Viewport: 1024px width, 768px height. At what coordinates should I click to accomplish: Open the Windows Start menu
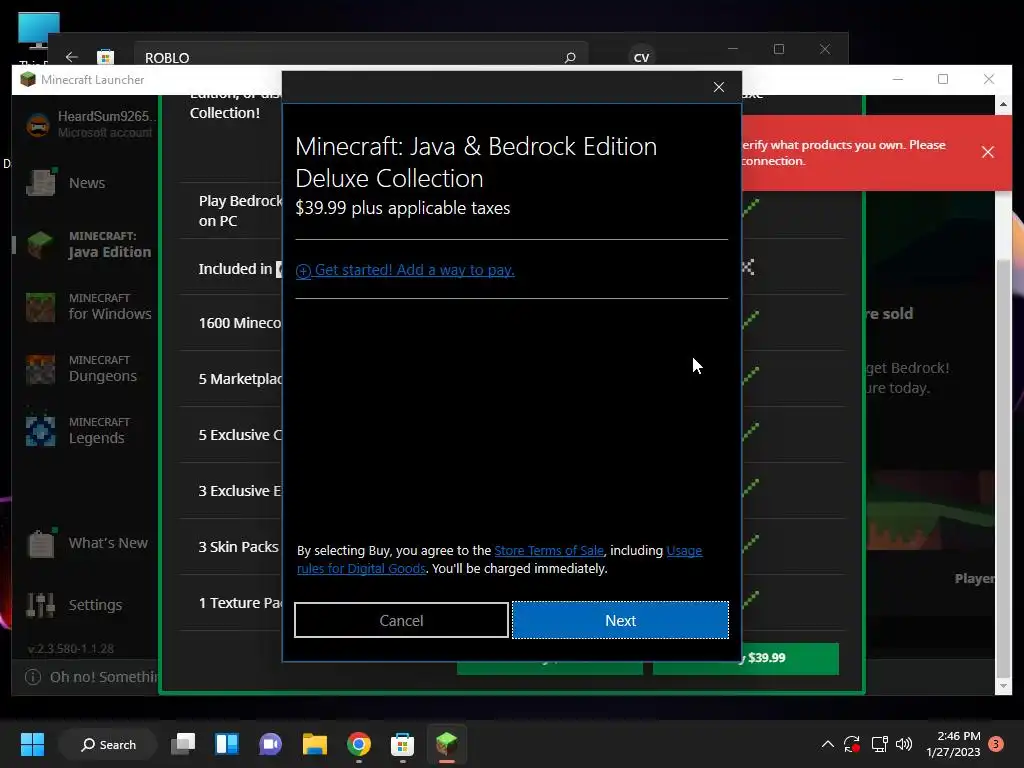(x=32, y=744)
